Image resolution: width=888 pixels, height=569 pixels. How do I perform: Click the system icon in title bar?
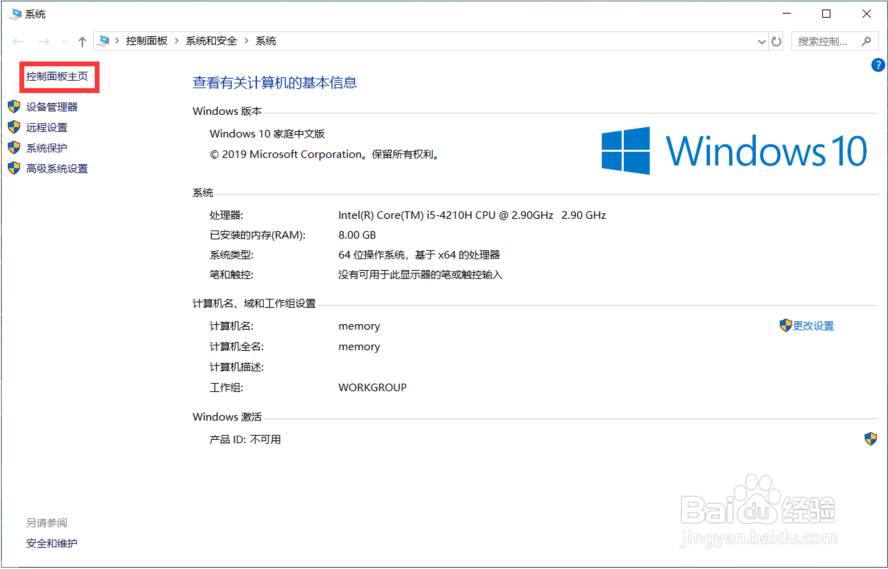click(x=16, y=14)
